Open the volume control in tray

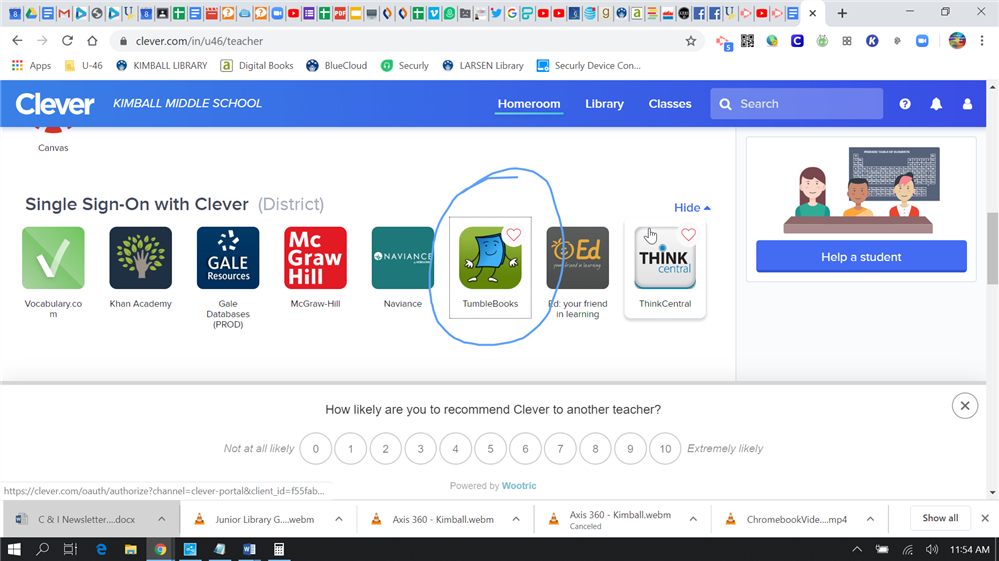932,549
